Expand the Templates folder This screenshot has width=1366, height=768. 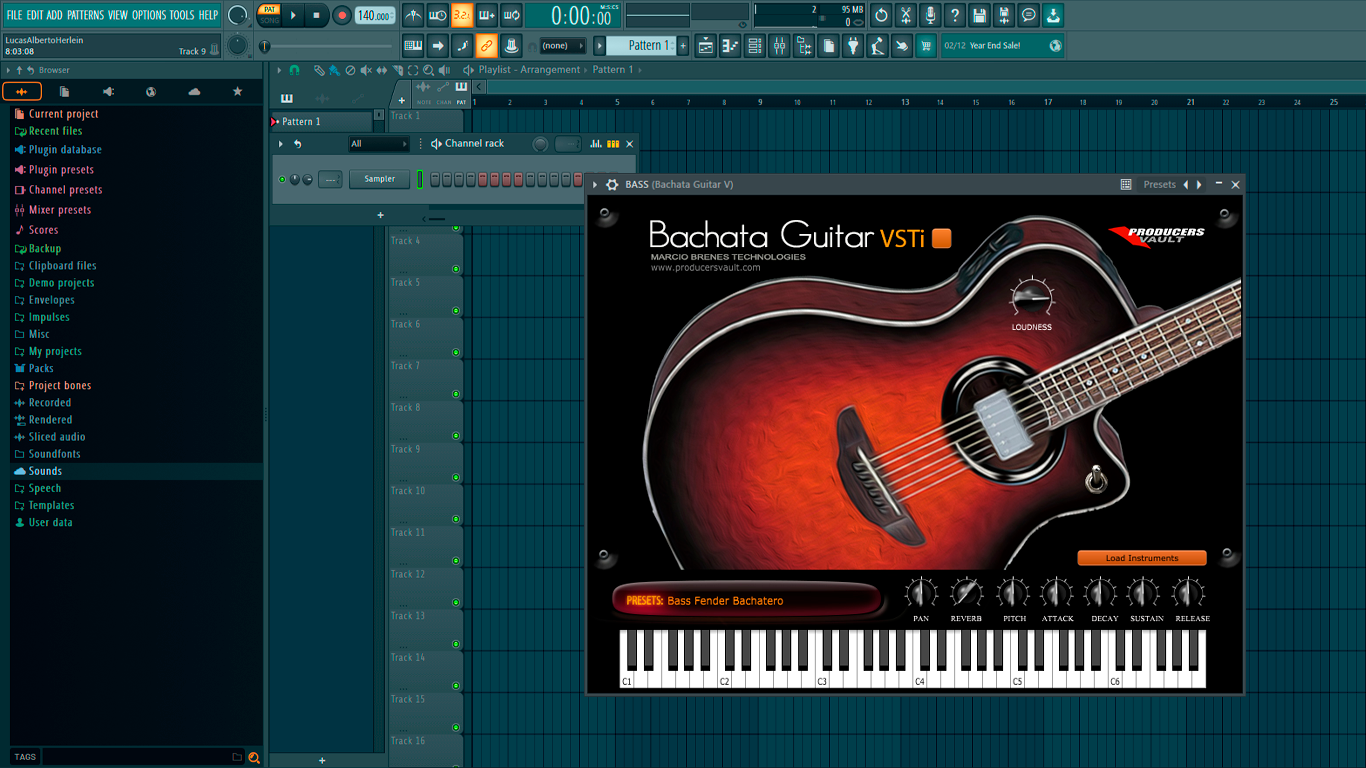(x=51, y=505)
